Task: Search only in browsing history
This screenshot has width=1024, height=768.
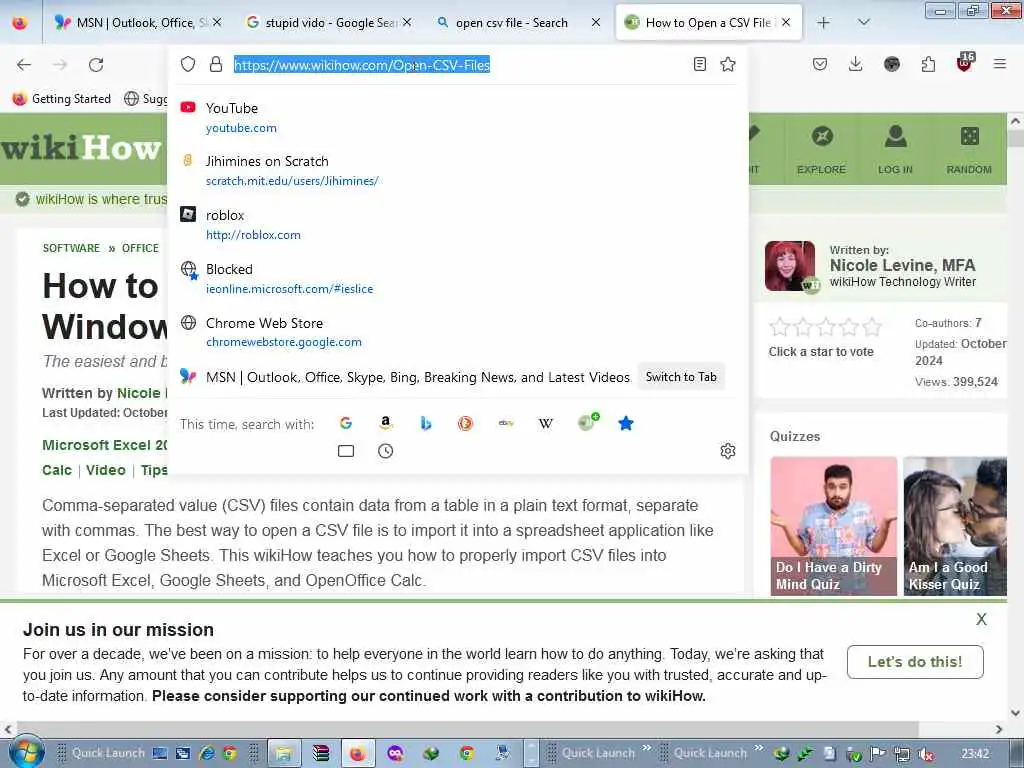Action: (385, 451)
